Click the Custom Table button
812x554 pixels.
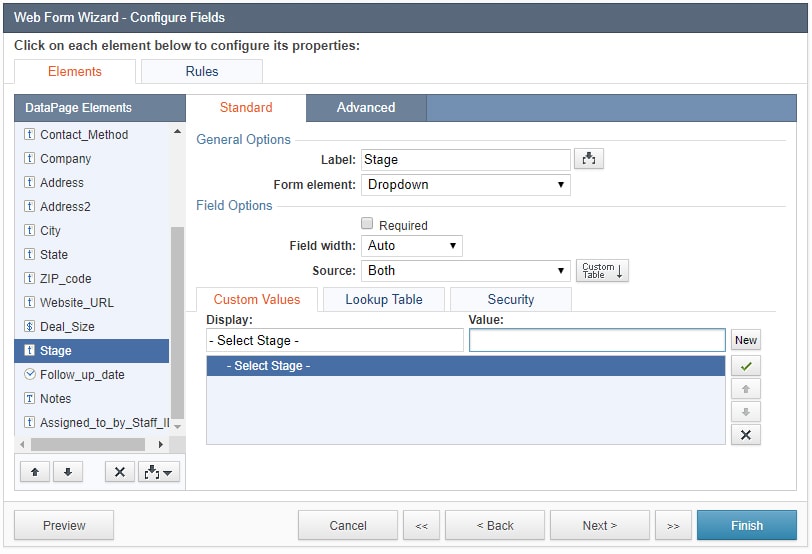(602, 271)
